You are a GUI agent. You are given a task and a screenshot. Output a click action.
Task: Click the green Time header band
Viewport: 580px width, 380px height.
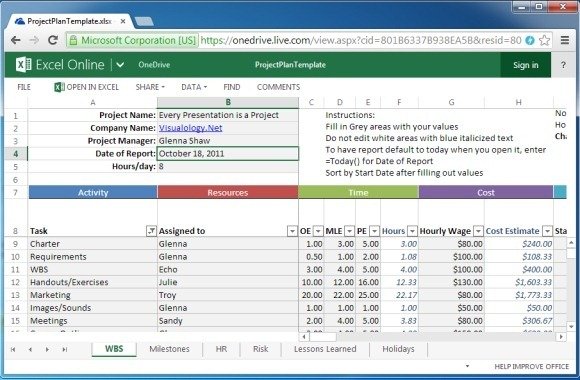[358, 192]
